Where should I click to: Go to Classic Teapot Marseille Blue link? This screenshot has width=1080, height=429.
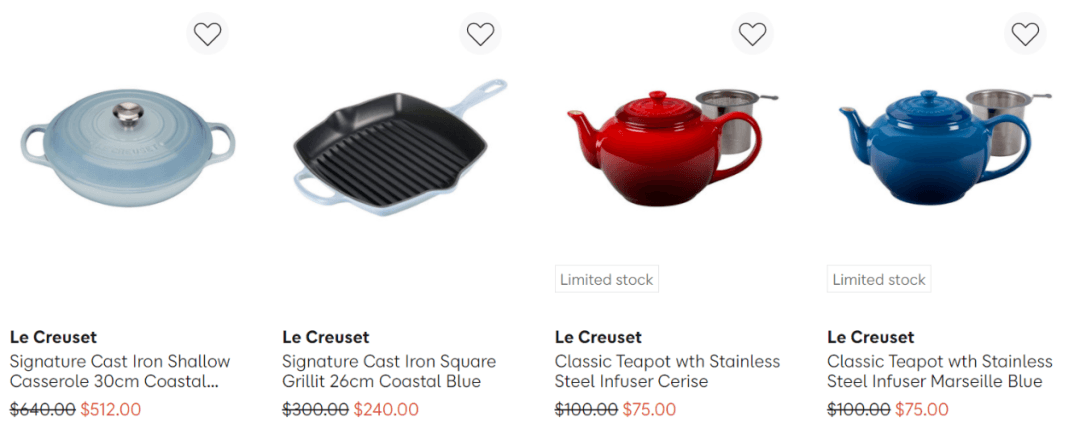point(940,371)
